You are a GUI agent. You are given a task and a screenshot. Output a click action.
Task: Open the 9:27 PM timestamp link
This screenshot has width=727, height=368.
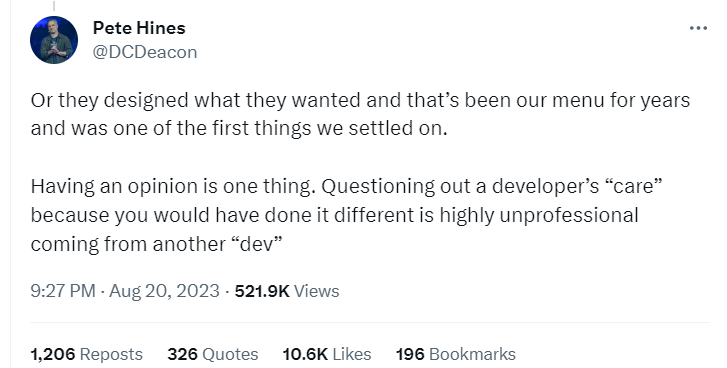tap(63, 291)
